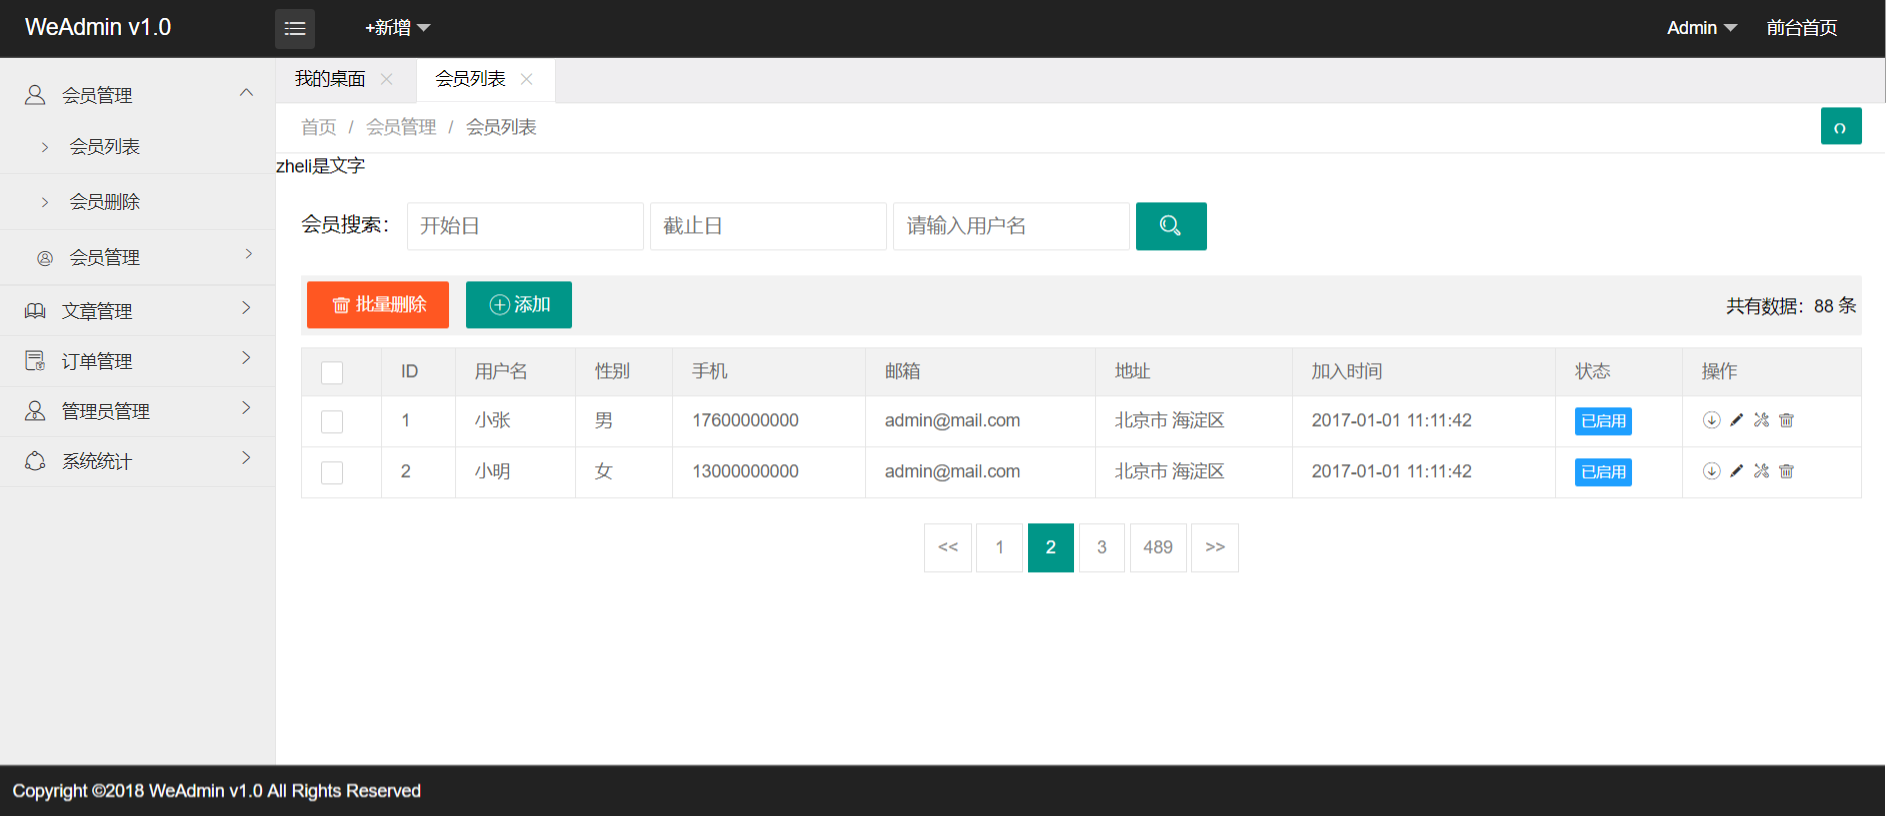1886x816 pixels.
Task: Open 会员删除 in the sidebar
Action: [x=105, y=202]
